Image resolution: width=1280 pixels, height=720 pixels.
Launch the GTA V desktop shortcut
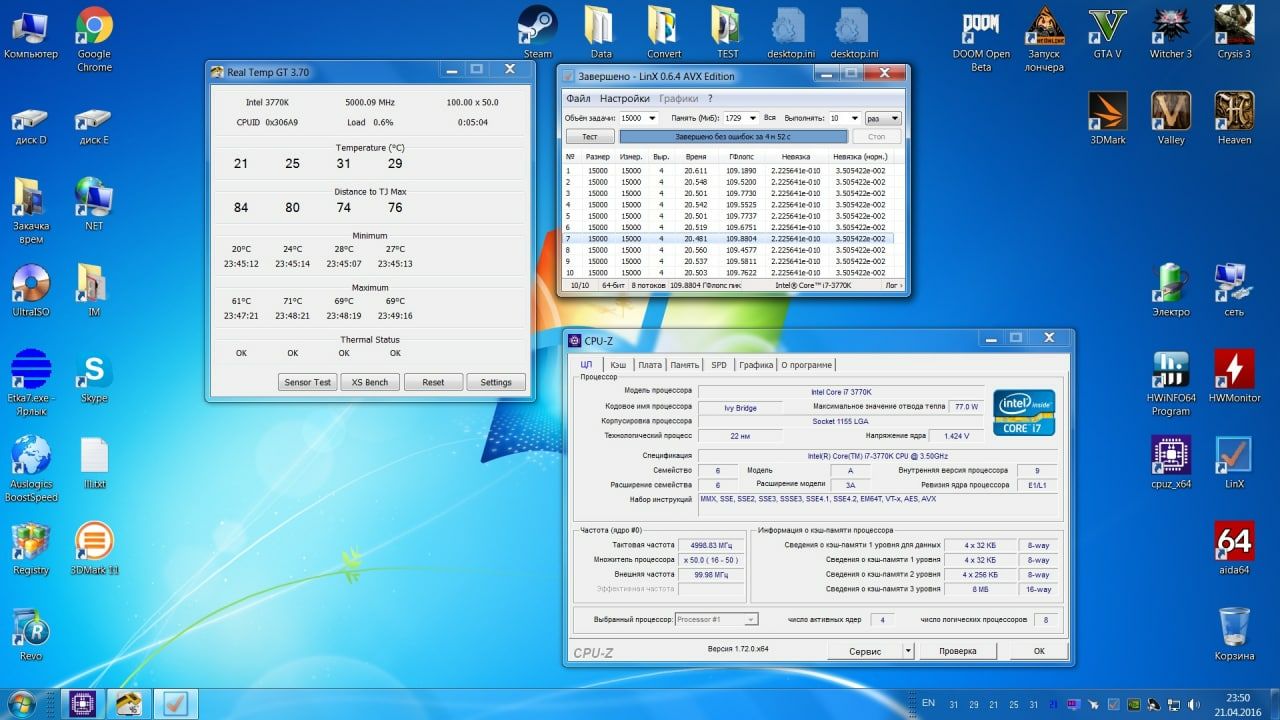[x=1107, y=33]
